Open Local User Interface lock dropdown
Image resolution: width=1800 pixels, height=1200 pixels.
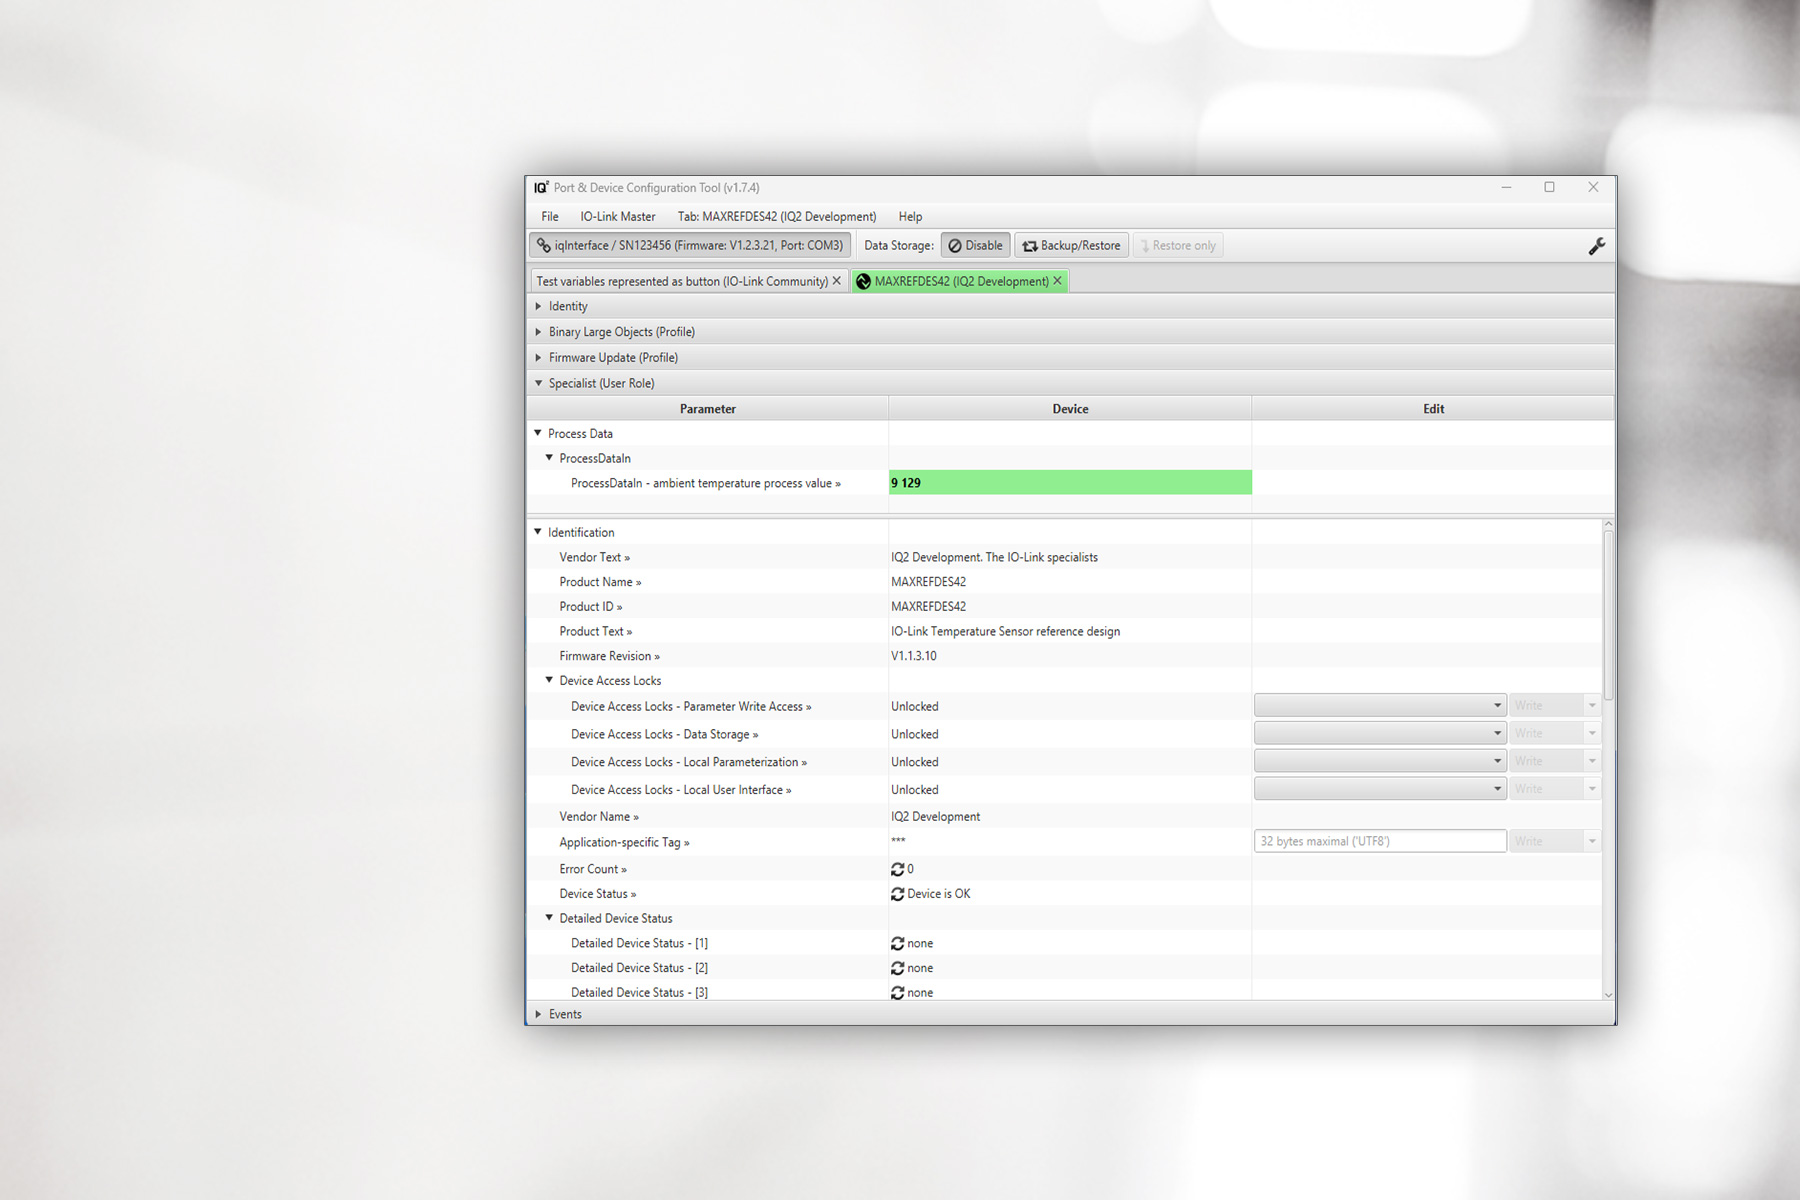pos(1380,789)
